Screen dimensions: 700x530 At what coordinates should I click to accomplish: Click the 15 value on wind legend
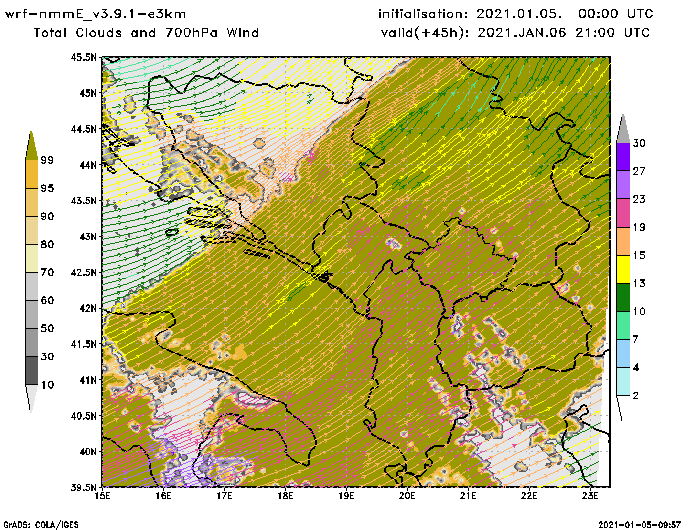pyautogui.click(x=639, y=255)
